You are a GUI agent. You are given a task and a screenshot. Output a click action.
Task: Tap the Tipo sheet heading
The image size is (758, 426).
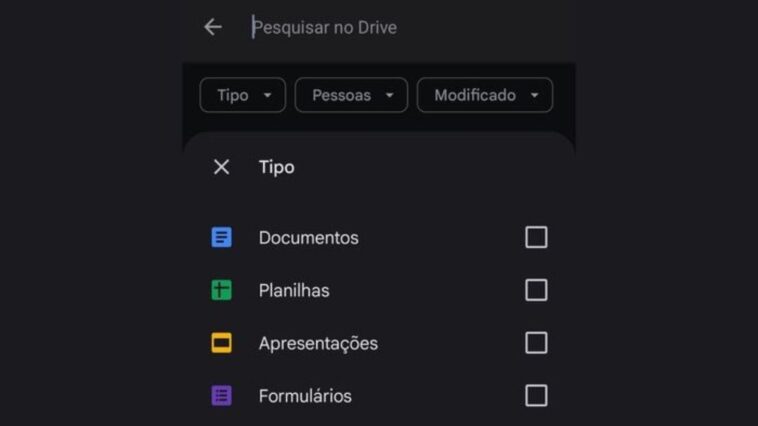point(277,167)
